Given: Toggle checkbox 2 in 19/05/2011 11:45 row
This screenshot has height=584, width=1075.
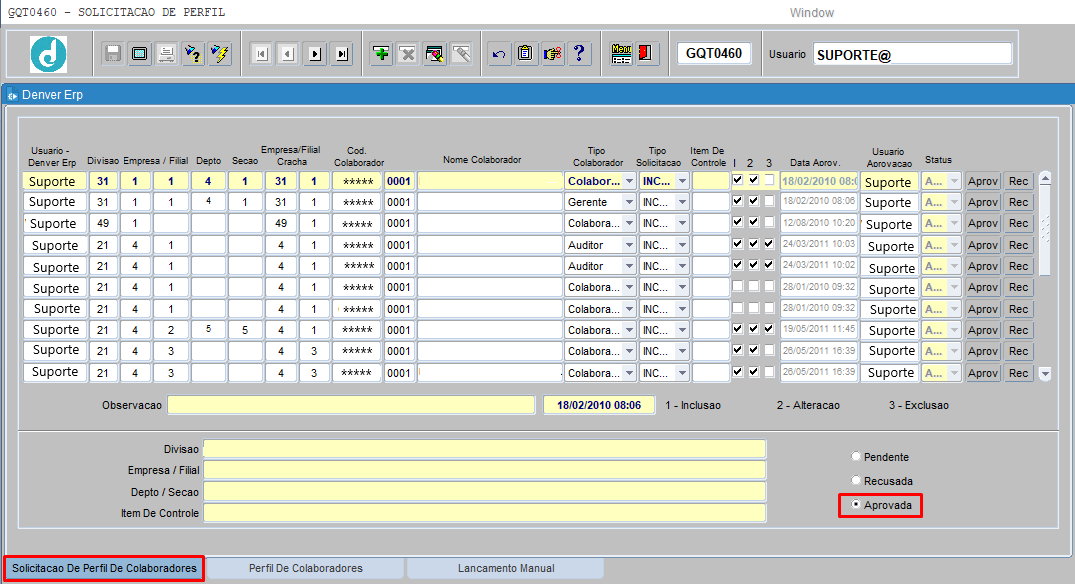Looking at the screenshot, I should [753, 329].
